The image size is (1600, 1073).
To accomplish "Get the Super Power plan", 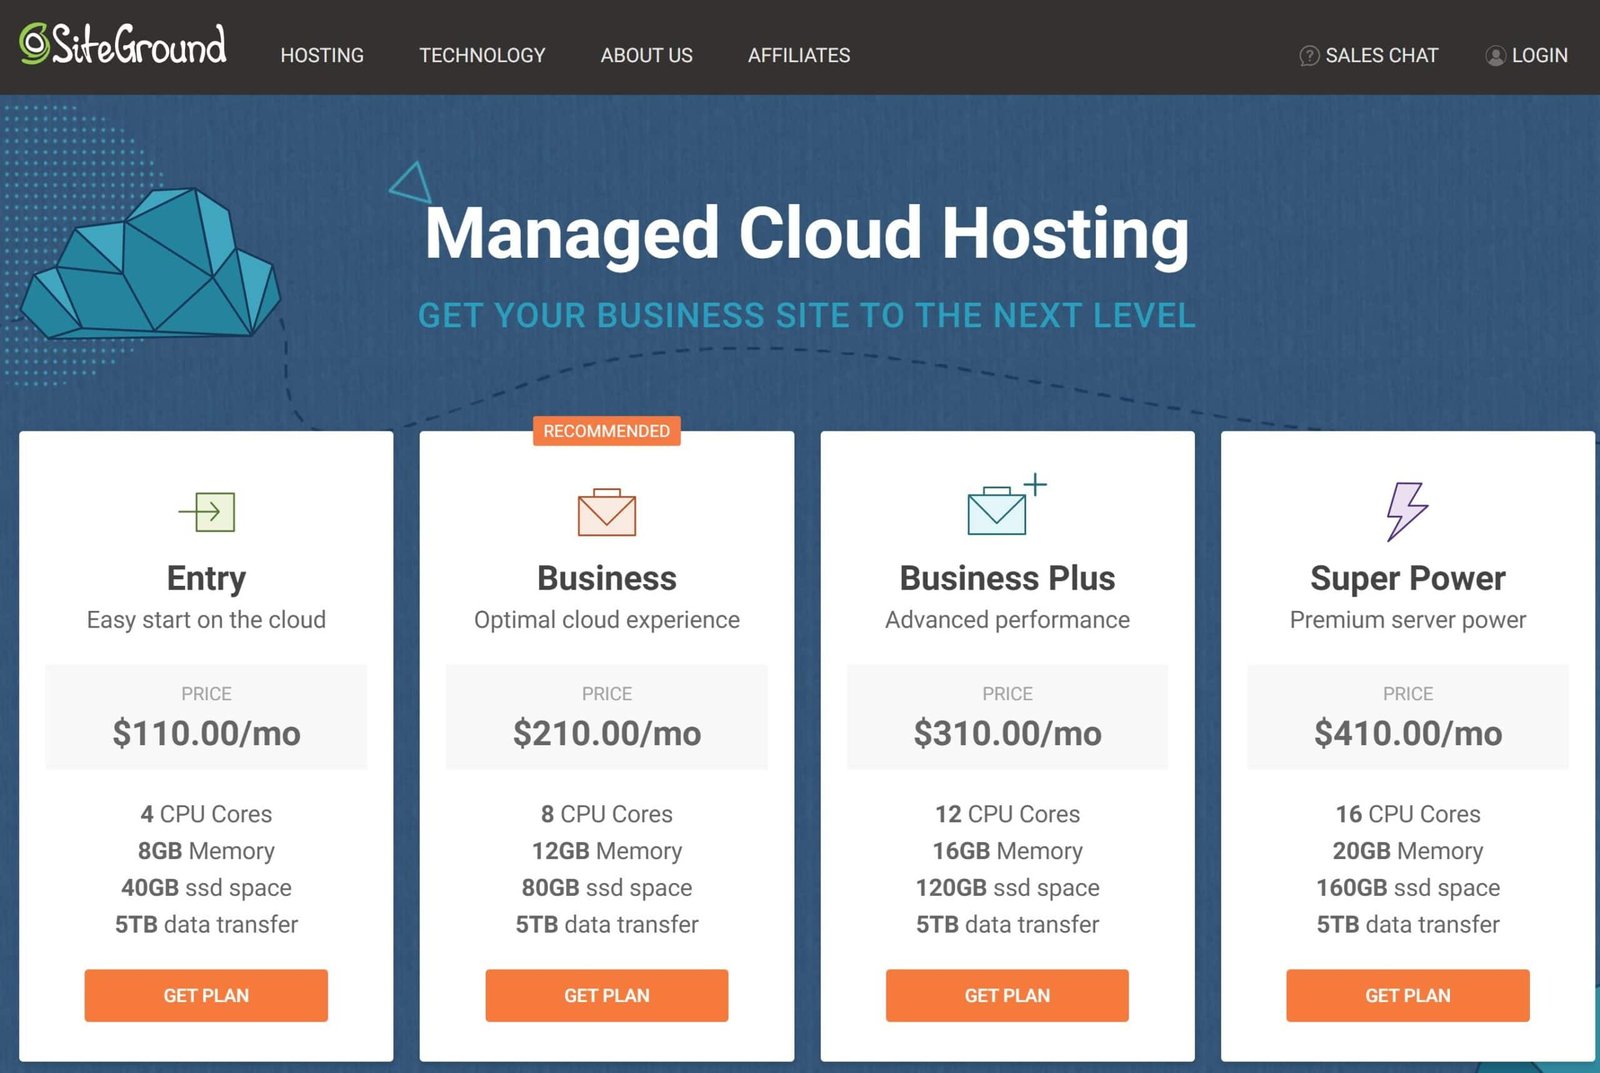I will point(1408,995).
